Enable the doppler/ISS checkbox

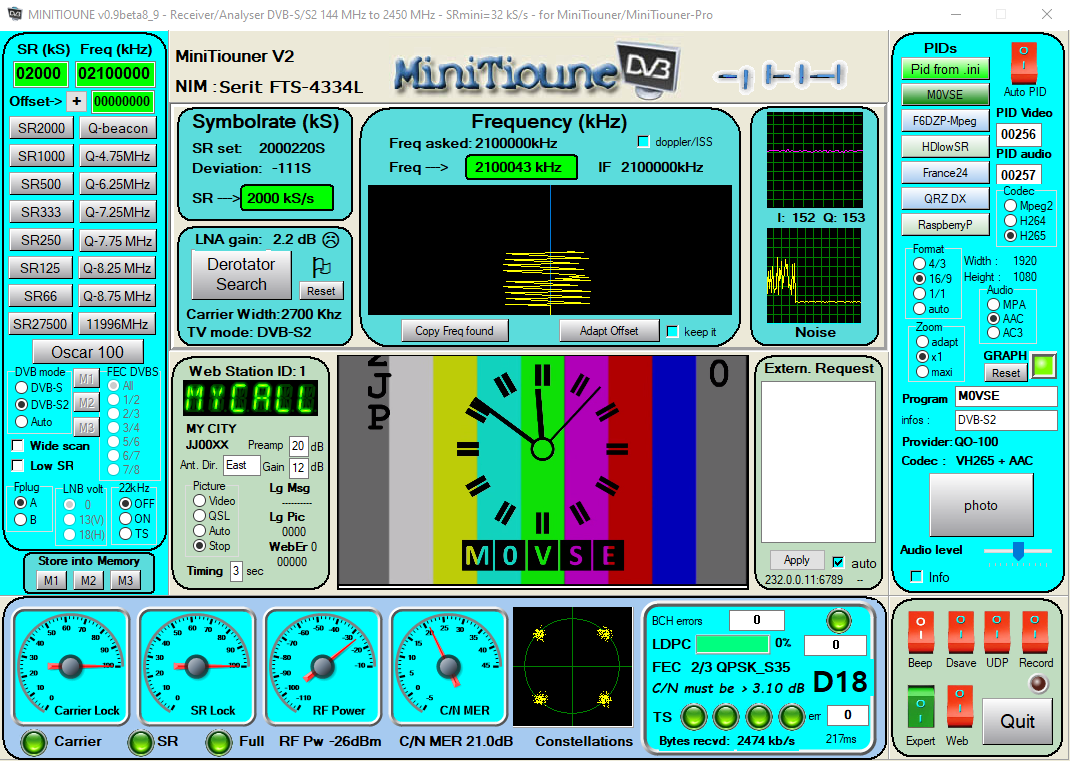[642, 142]
